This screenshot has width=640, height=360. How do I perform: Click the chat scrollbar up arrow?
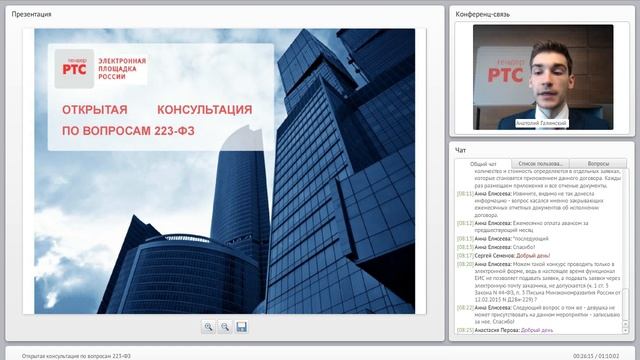tap(625, 324)
